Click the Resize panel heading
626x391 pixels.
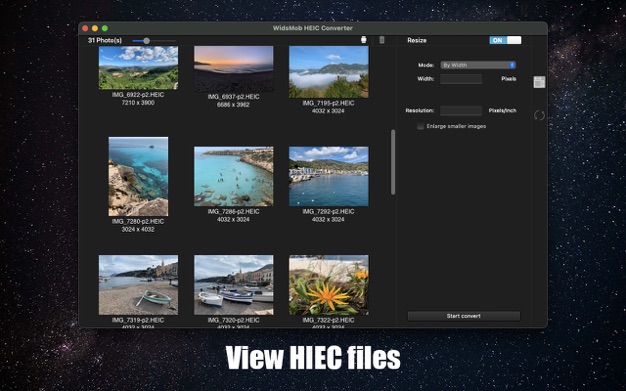pos(417,40)
